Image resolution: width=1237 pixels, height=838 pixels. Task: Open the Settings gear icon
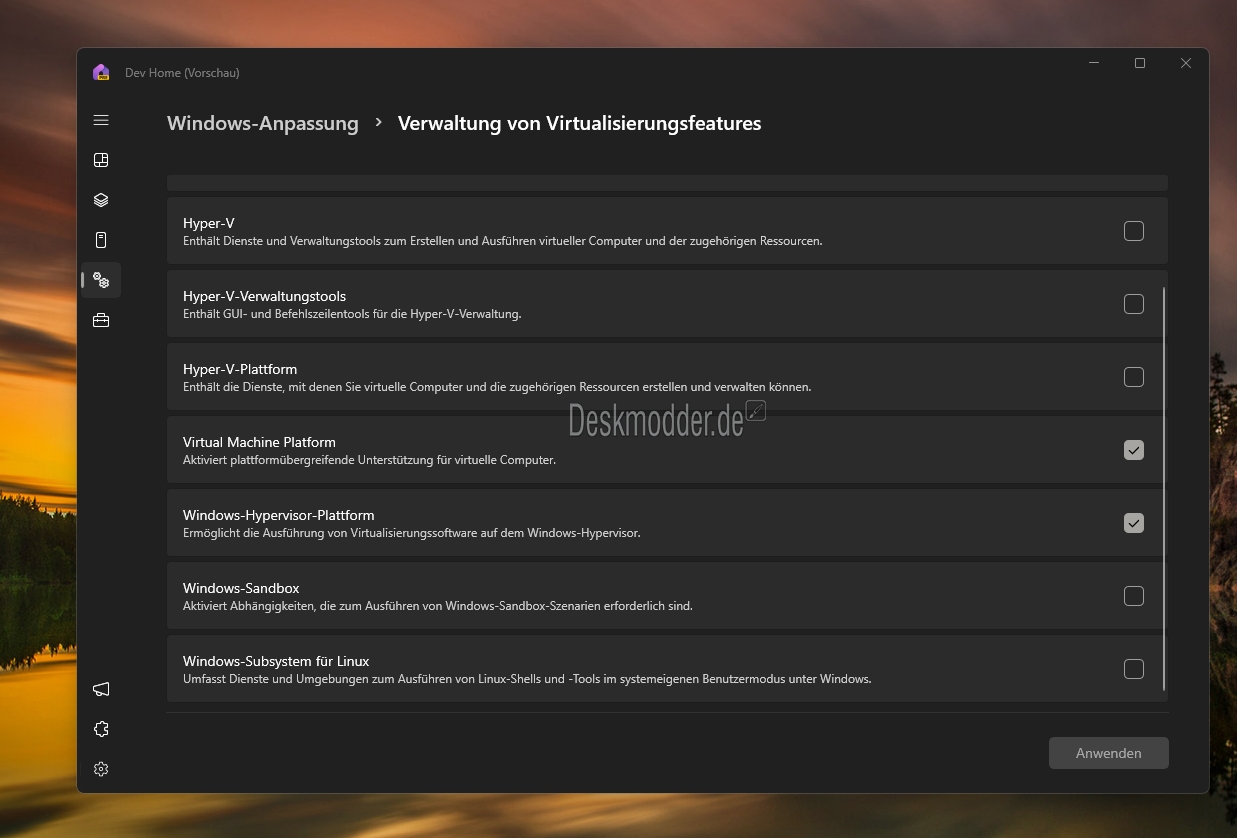[101, 769]
